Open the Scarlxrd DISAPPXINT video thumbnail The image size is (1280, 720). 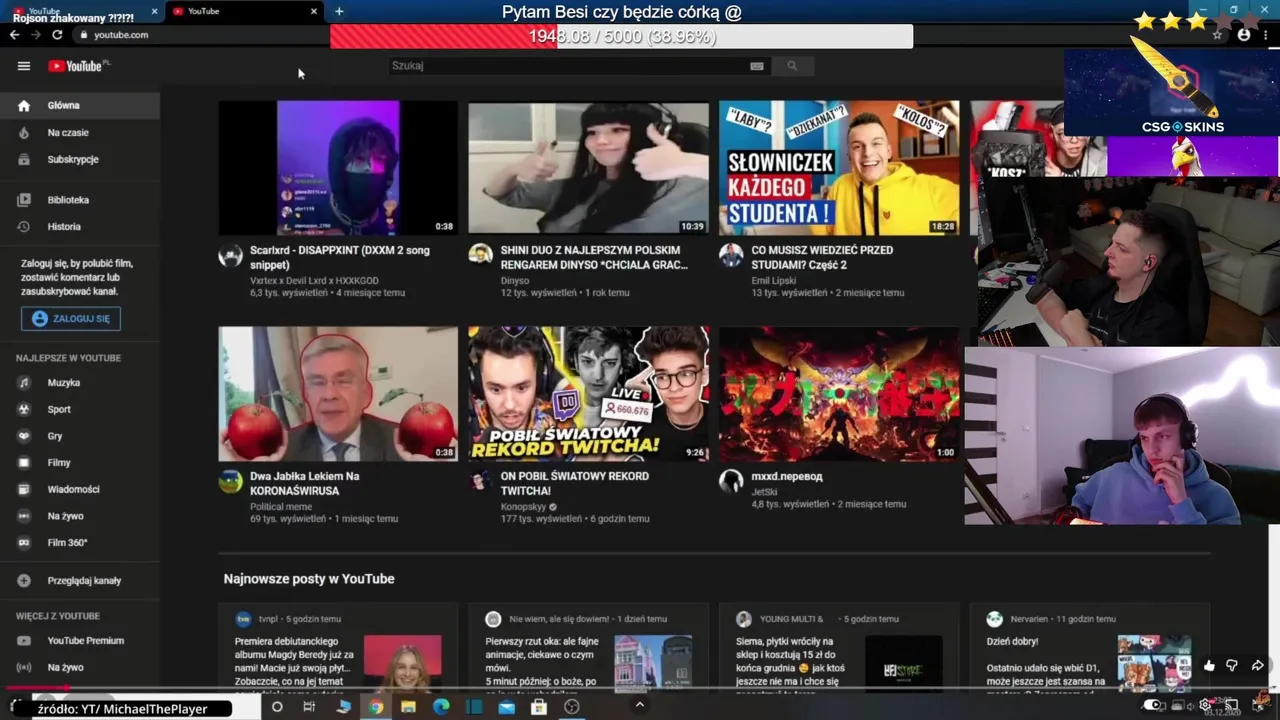click(338, 167)
